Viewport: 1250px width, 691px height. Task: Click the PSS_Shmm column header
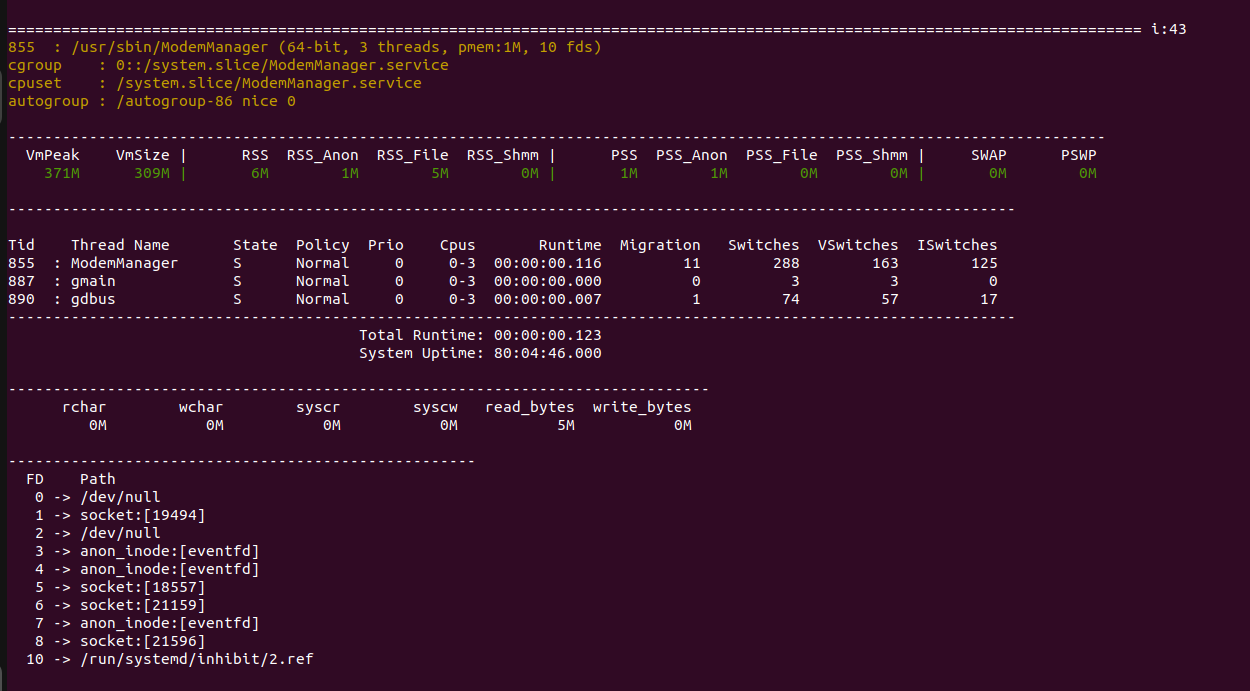[x=872, y=155]
